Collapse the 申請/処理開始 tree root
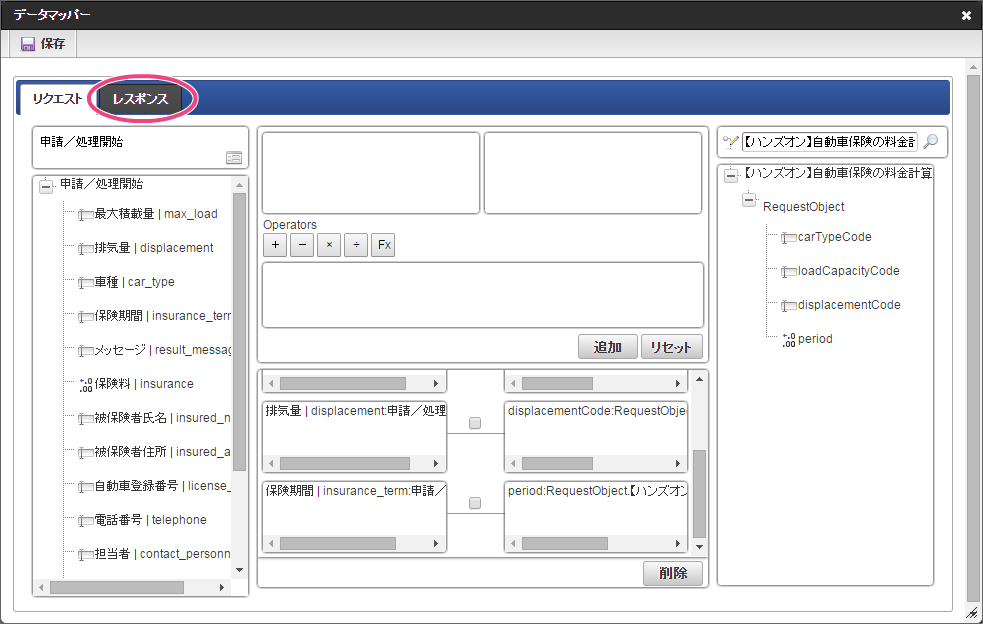Screen dimensions: 983x624 46,186
